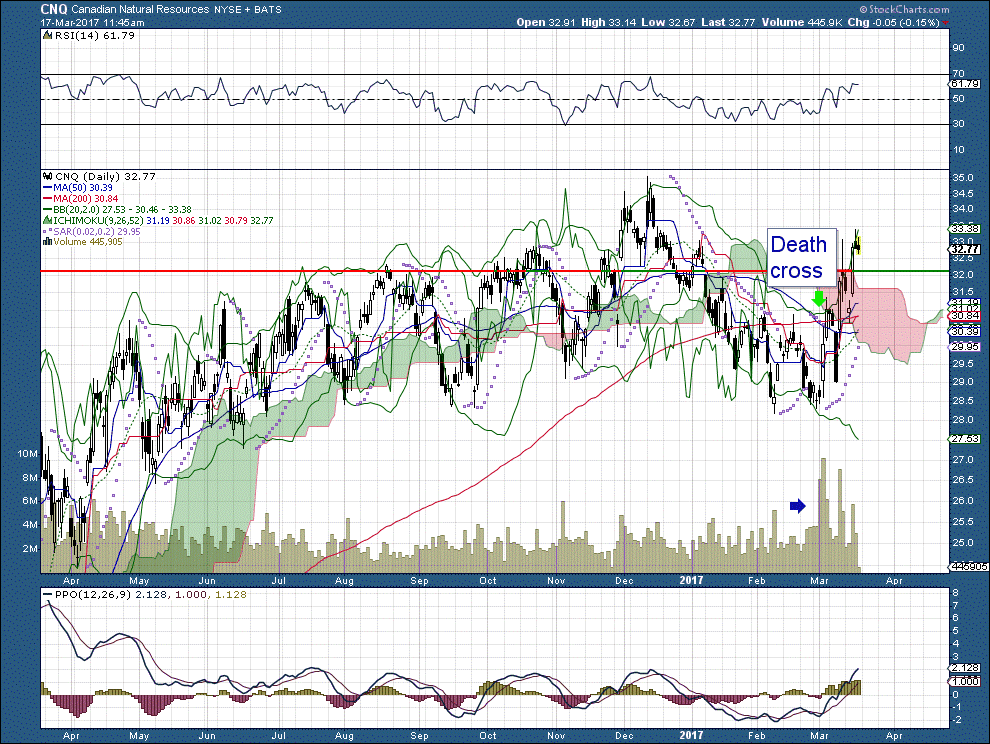The height and width of the screenshot is (744, 990).
Task: Click the 28.0 label on the price axis
Action: click(962, 419)
